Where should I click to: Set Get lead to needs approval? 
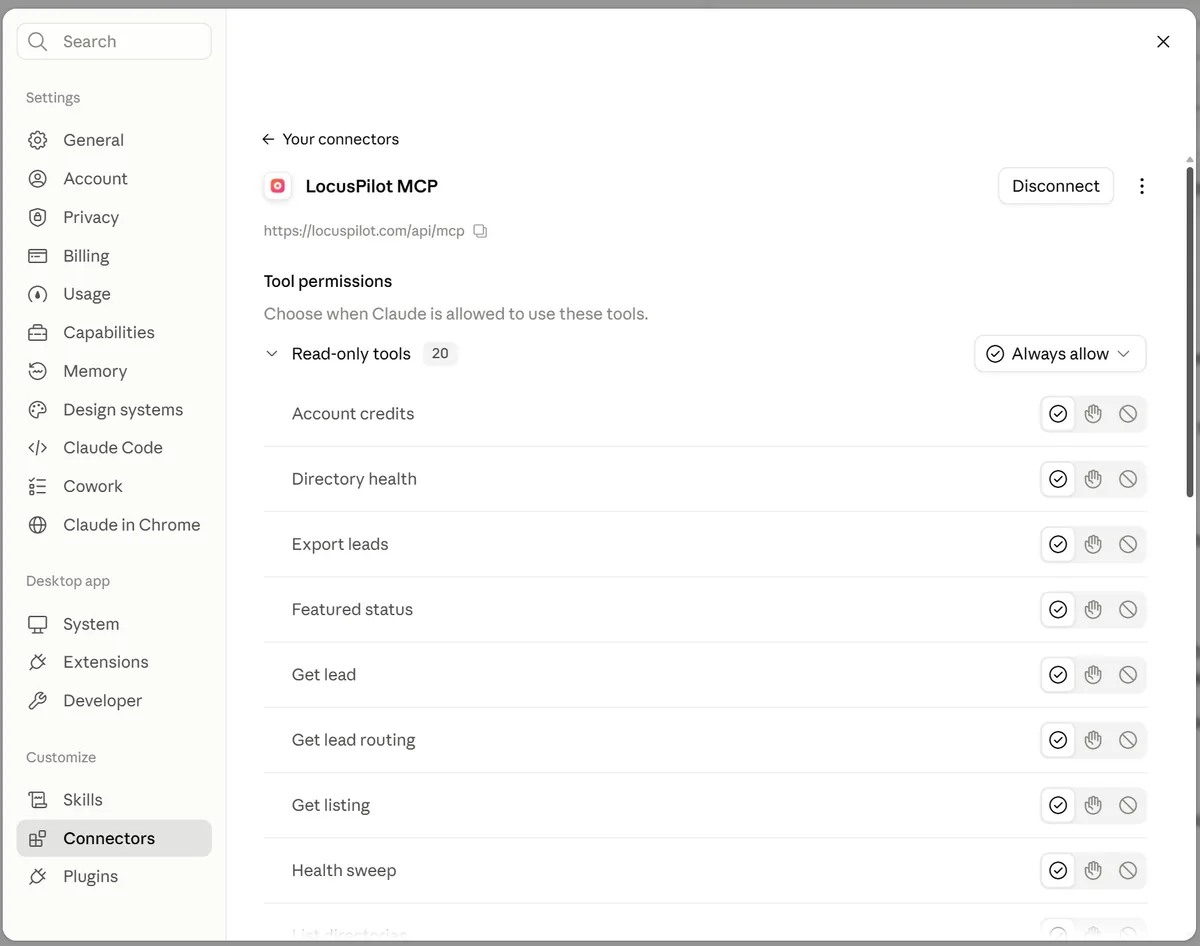click(1093, 675)
